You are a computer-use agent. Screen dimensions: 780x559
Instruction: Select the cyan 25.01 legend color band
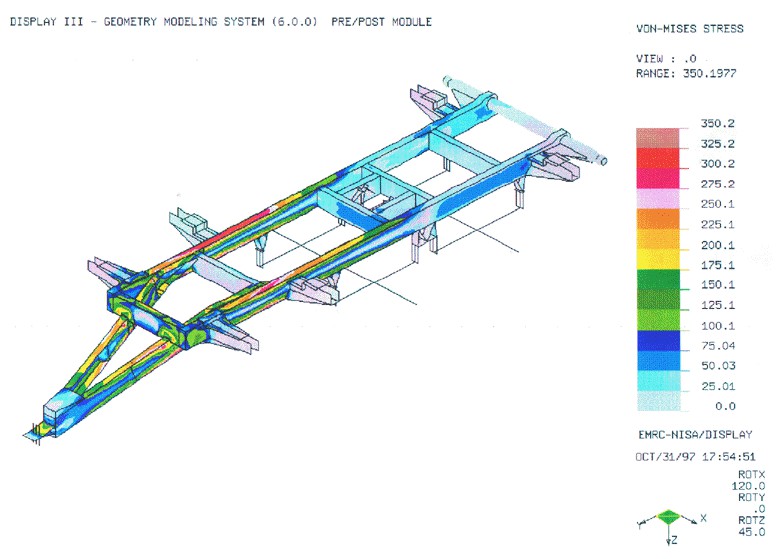click(x=658, y=381)
